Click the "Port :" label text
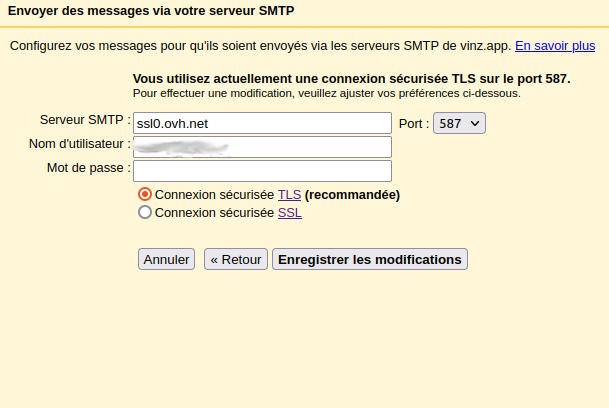The image size is (609, 408). click(414, 124)
